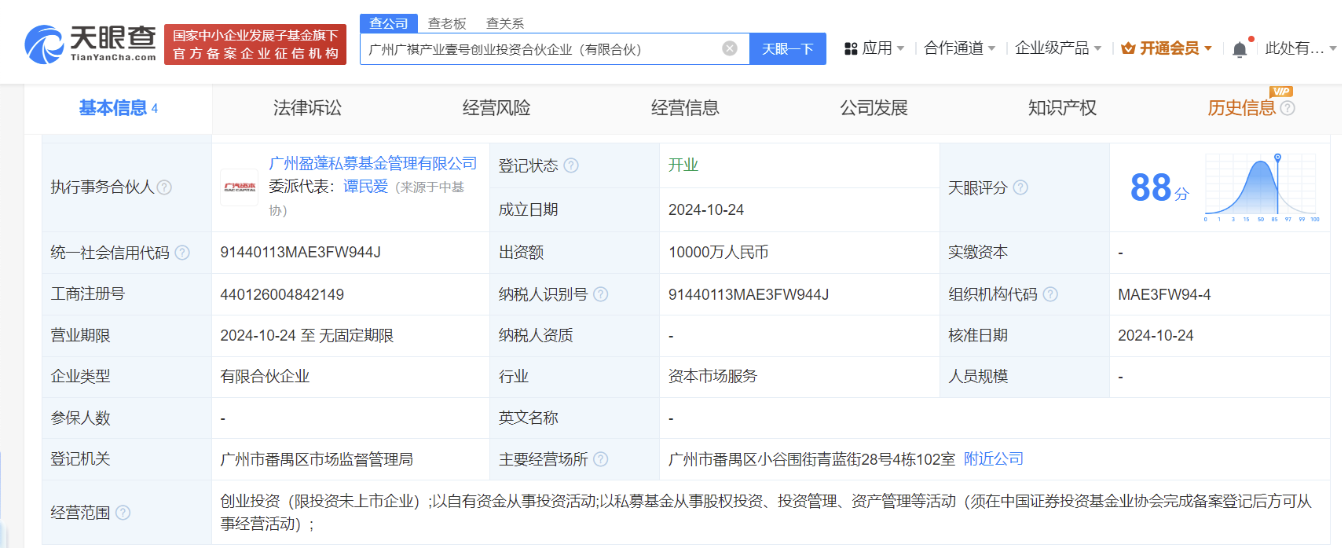Click the company logo thumbnail
This screenshot has height=550, width=1342.
click(x=239, y=187)
